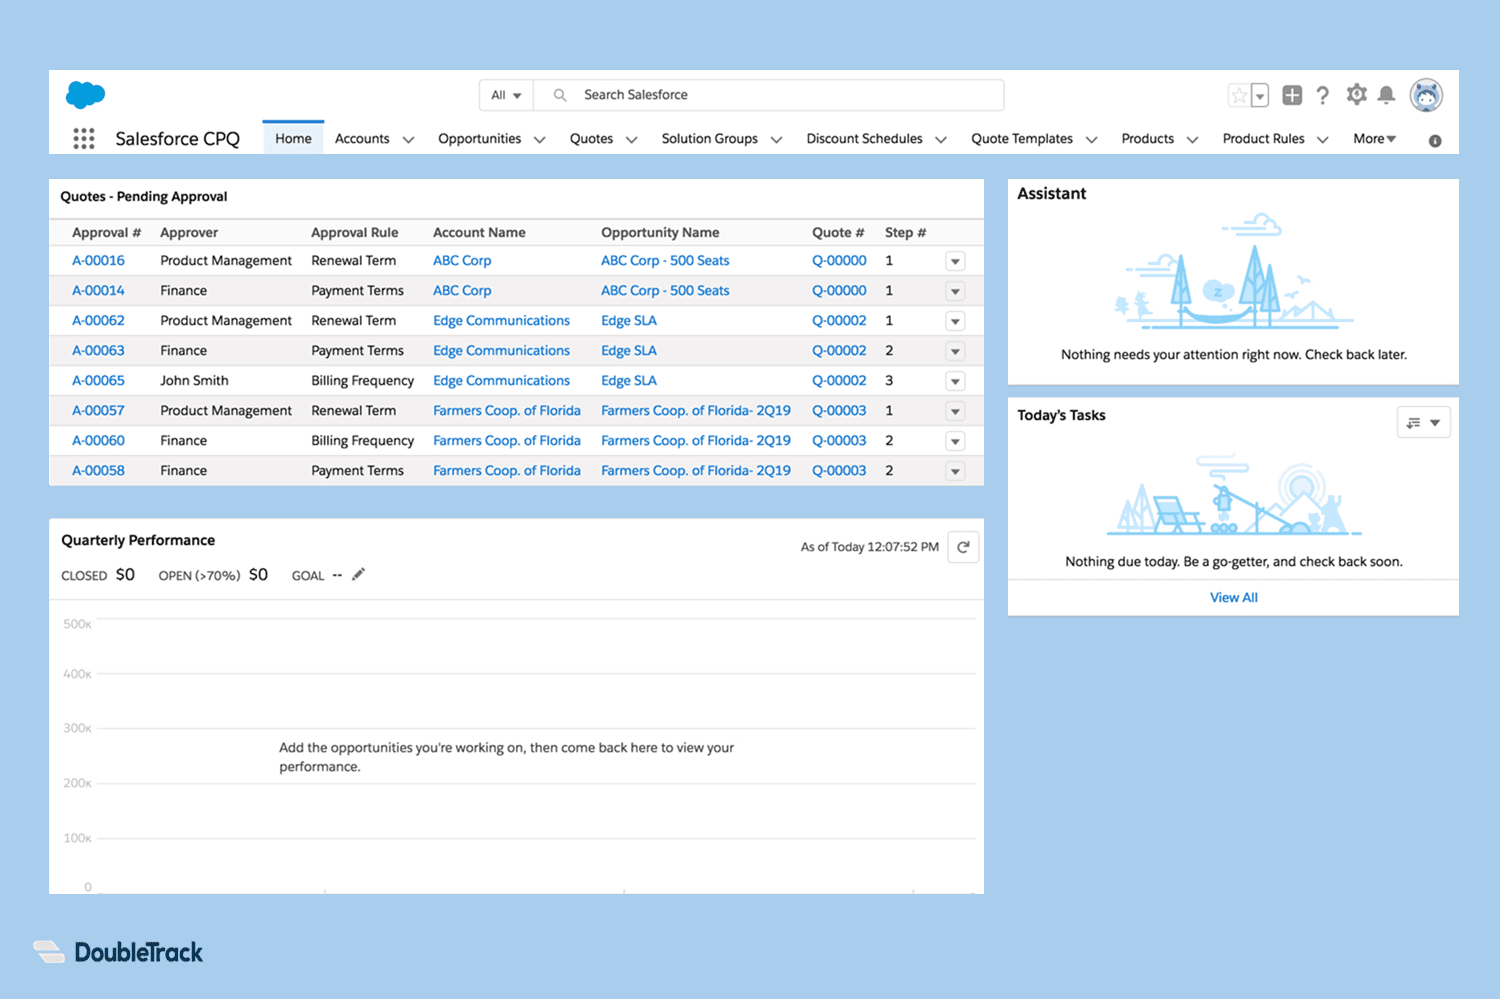Open row actions menu for A-00057
This screenshot has width=1500, height=999.
pyautogui.click(x=955, y=411)
